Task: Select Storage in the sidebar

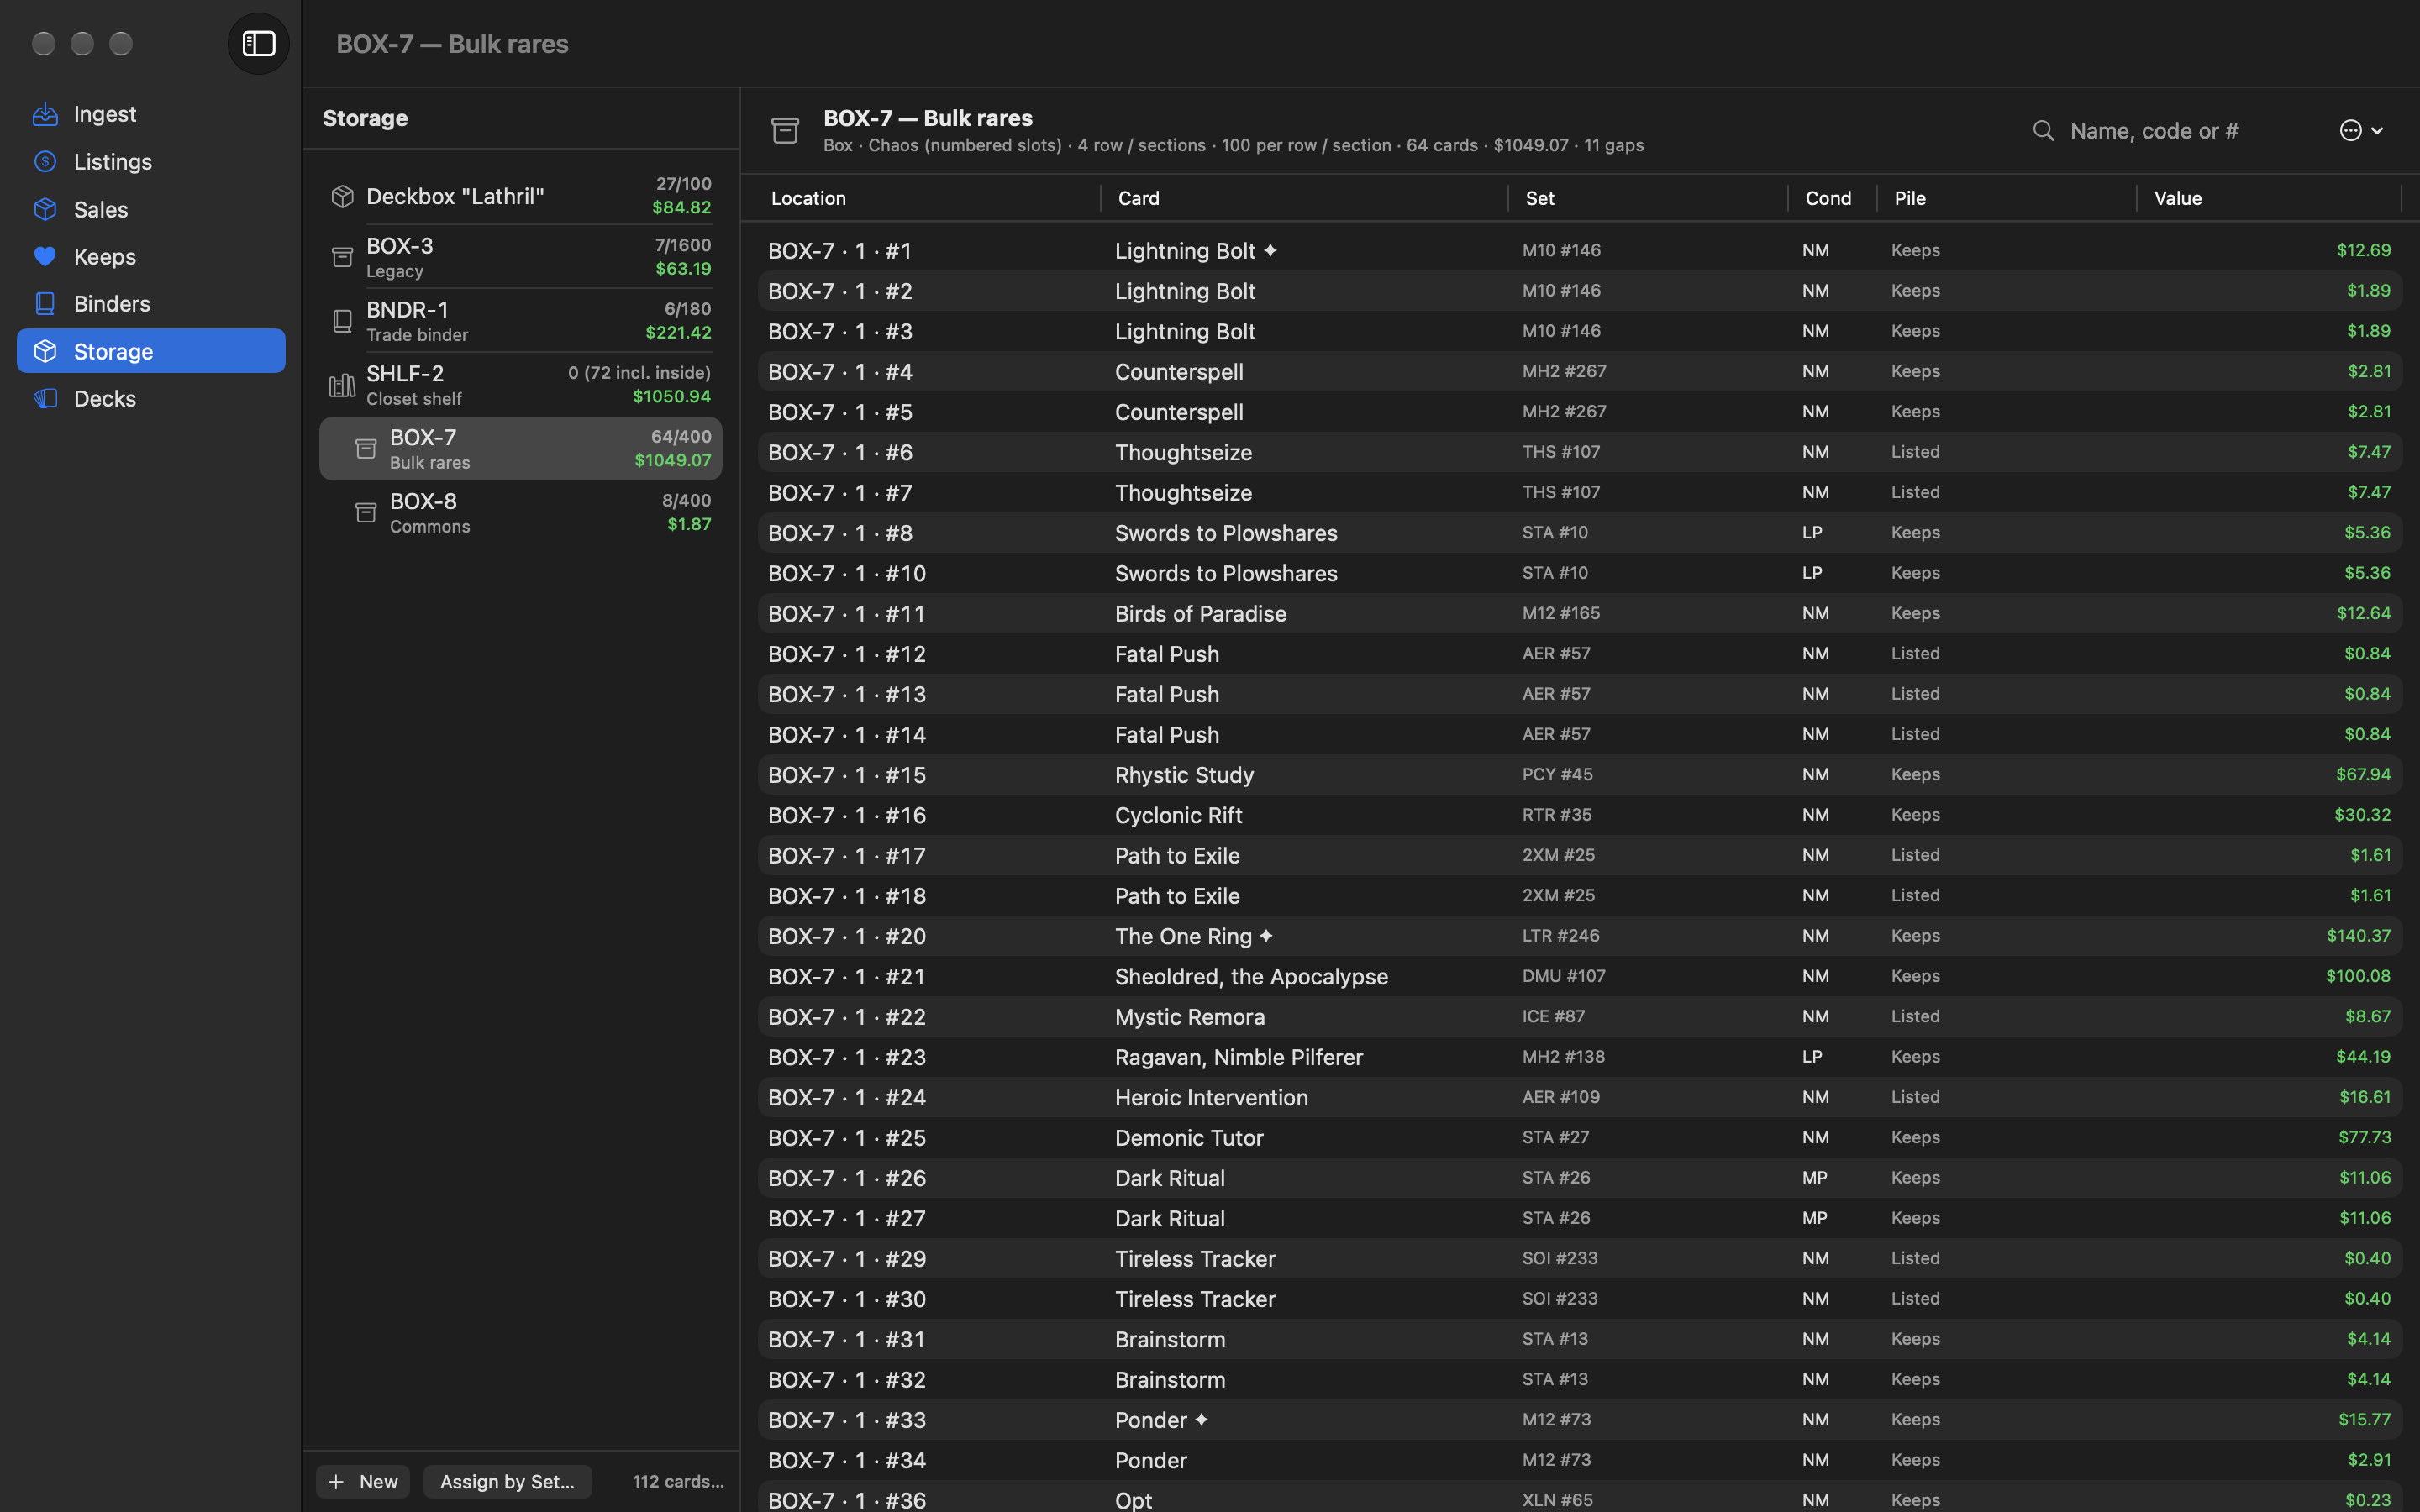Action: click(x=151, y=351)
